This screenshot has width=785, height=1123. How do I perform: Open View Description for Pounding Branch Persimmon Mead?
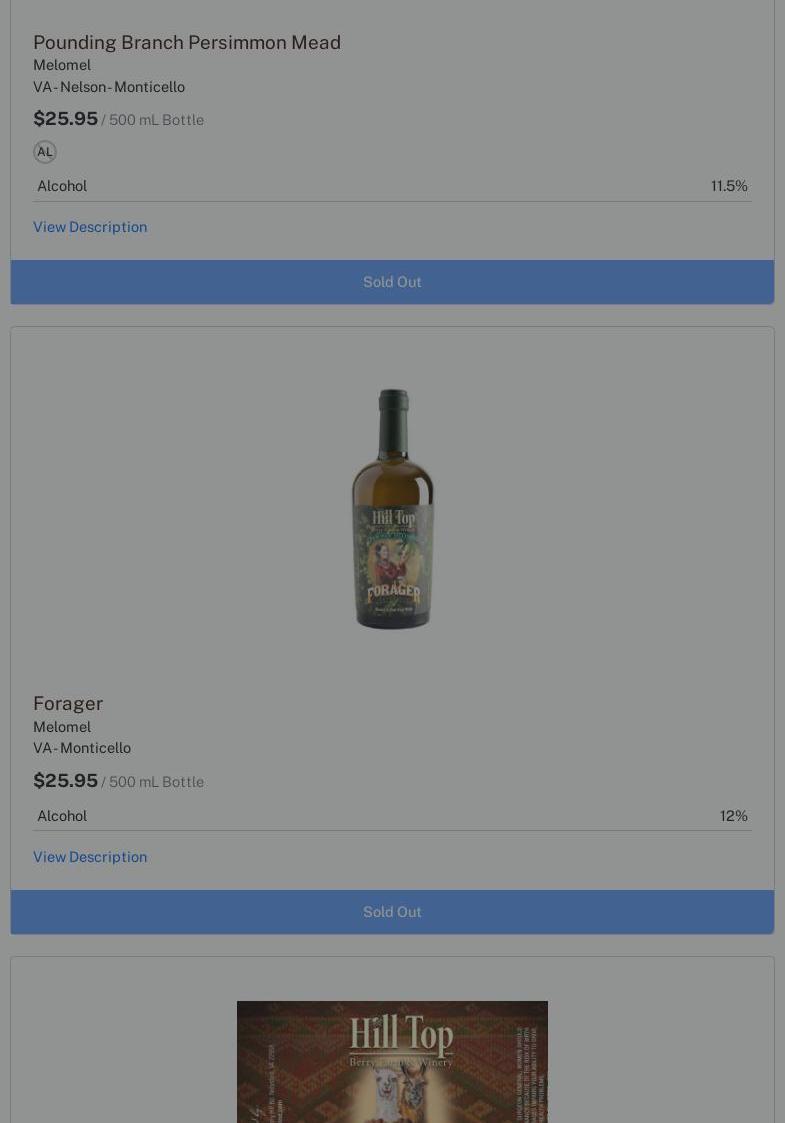pyautogui.click(x=90, y=227)
